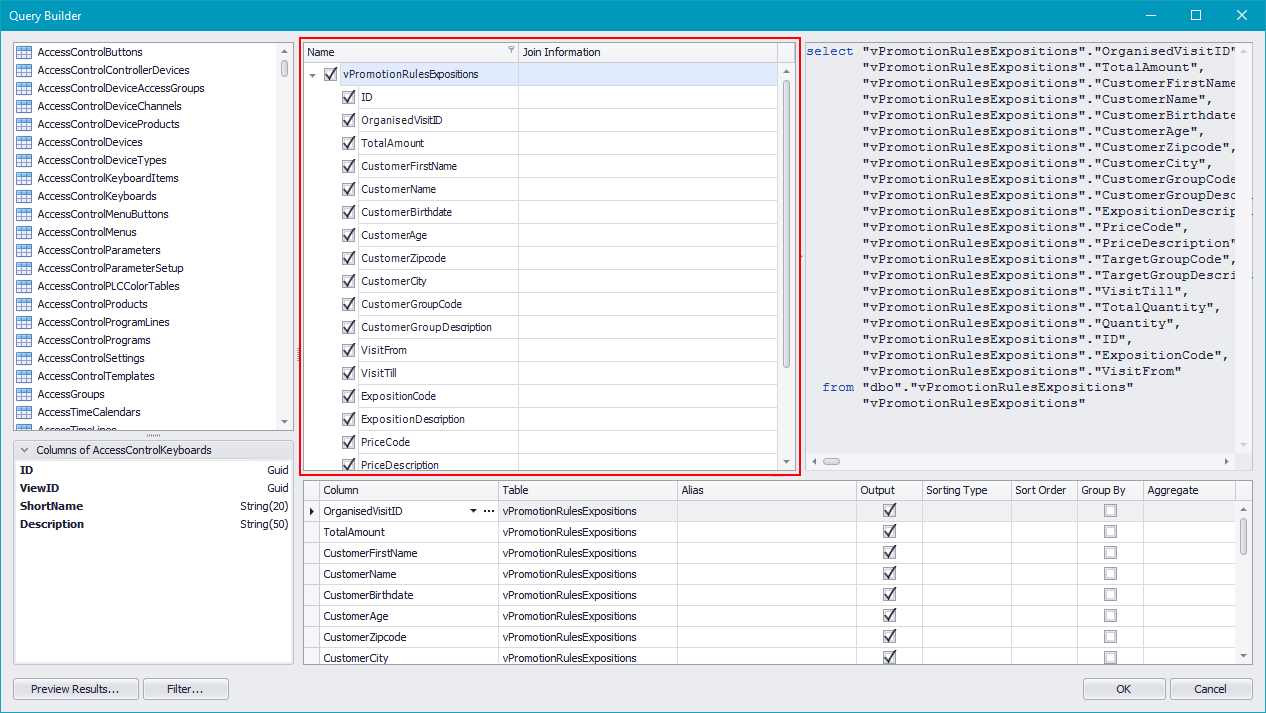Click the AccessControlButtons table icon

[25, 52]
